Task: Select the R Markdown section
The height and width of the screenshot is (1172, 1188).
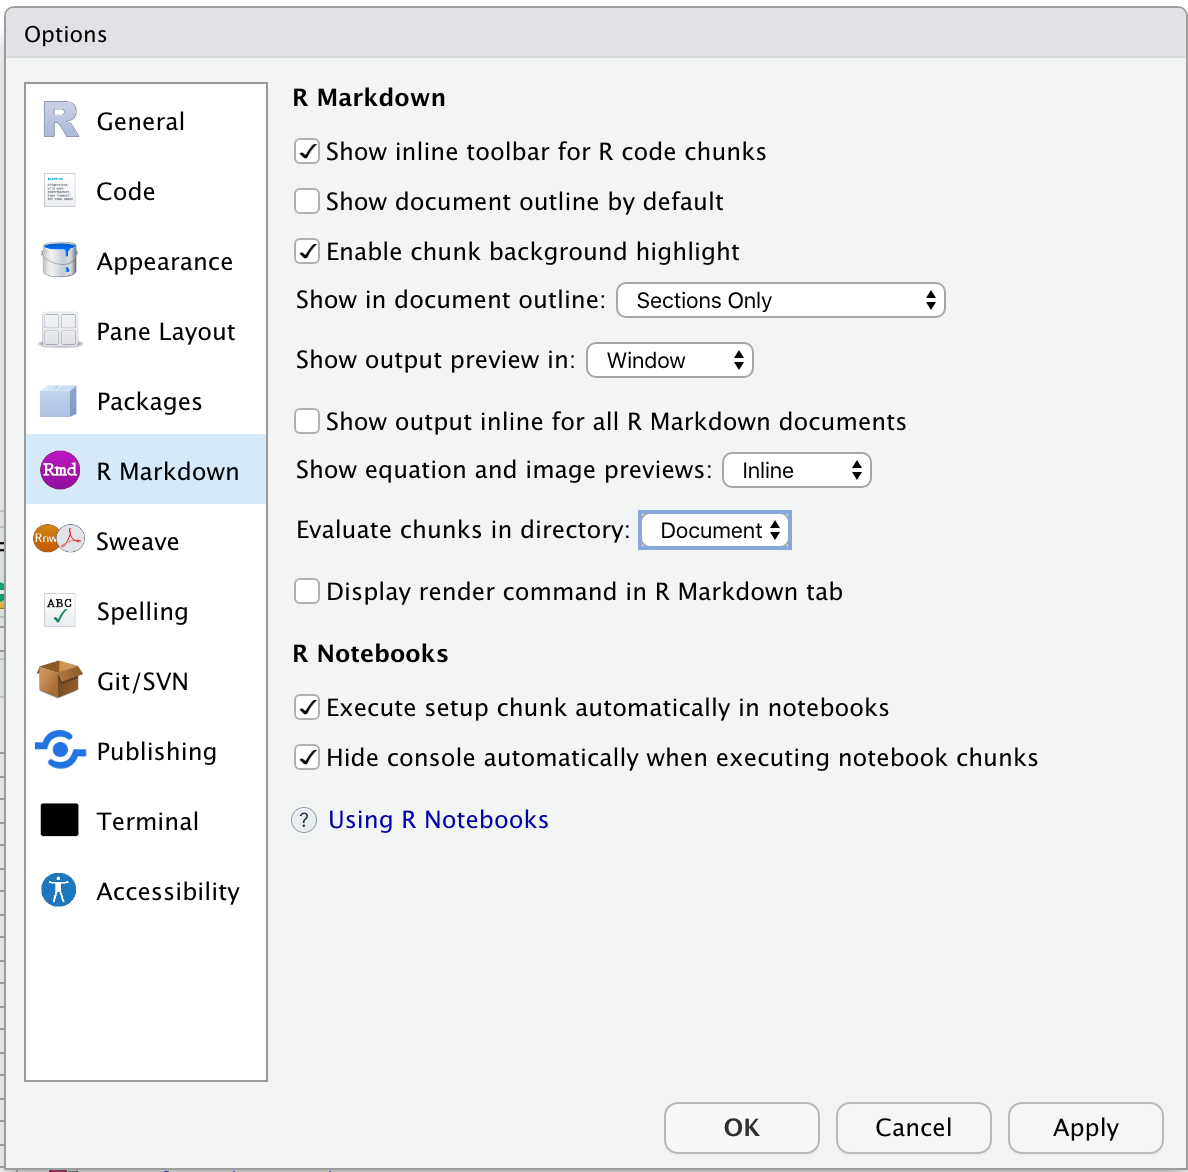Action: tap(146, 470)
